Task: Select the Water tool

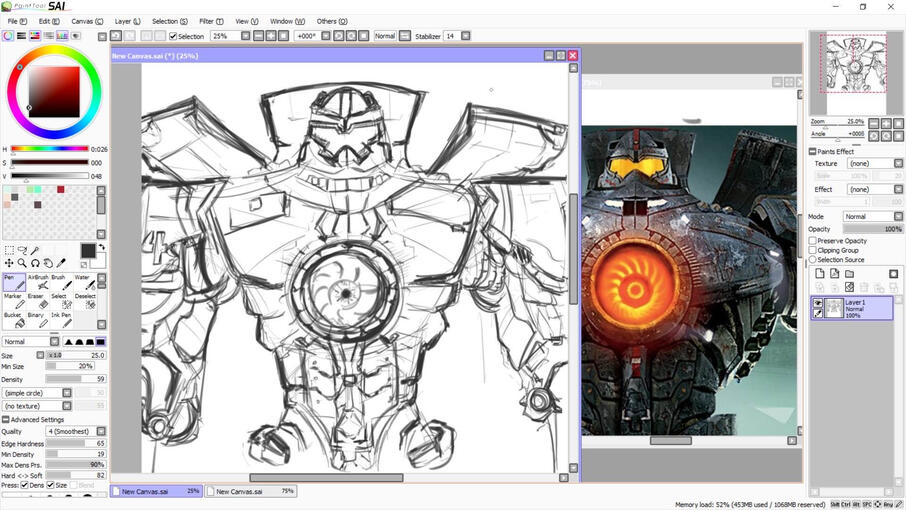Action: click(x=85, y=282)
